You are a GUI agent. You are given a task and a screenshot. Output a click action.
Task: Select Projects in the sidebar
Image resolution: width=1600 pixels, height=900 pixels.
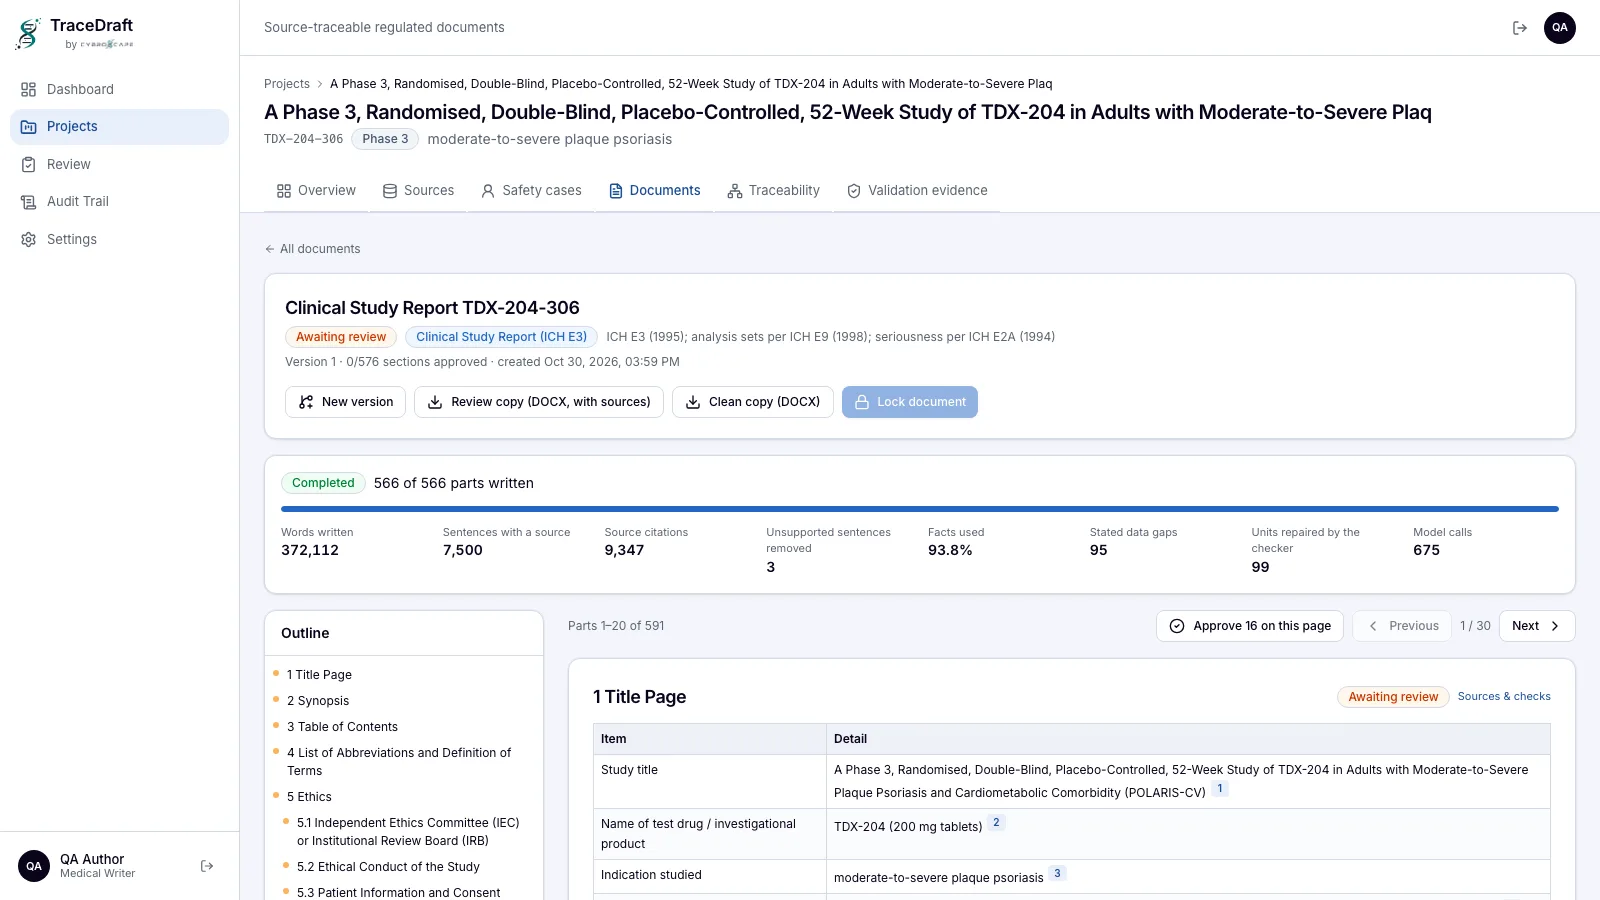119,127
